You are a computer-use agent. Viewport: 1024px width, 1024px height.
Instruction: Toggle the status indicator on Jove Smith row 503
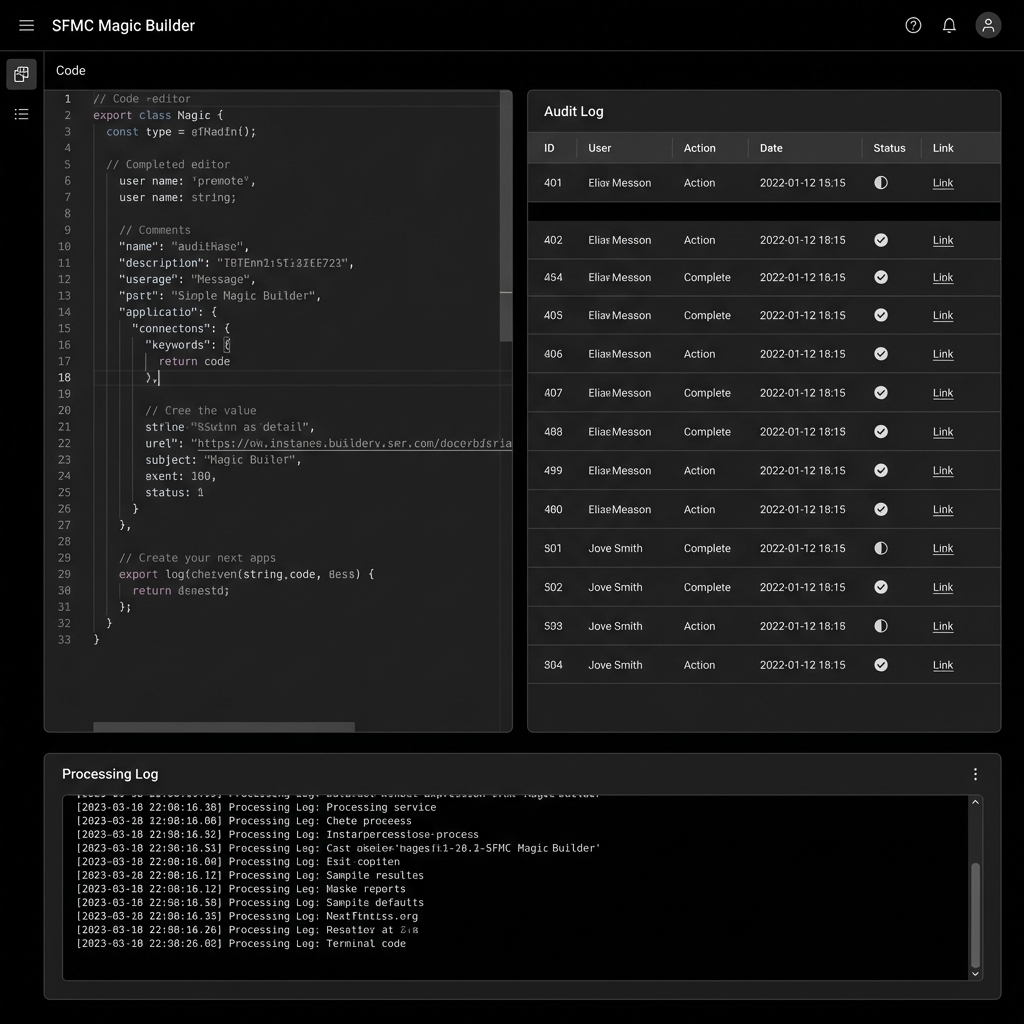881,626
